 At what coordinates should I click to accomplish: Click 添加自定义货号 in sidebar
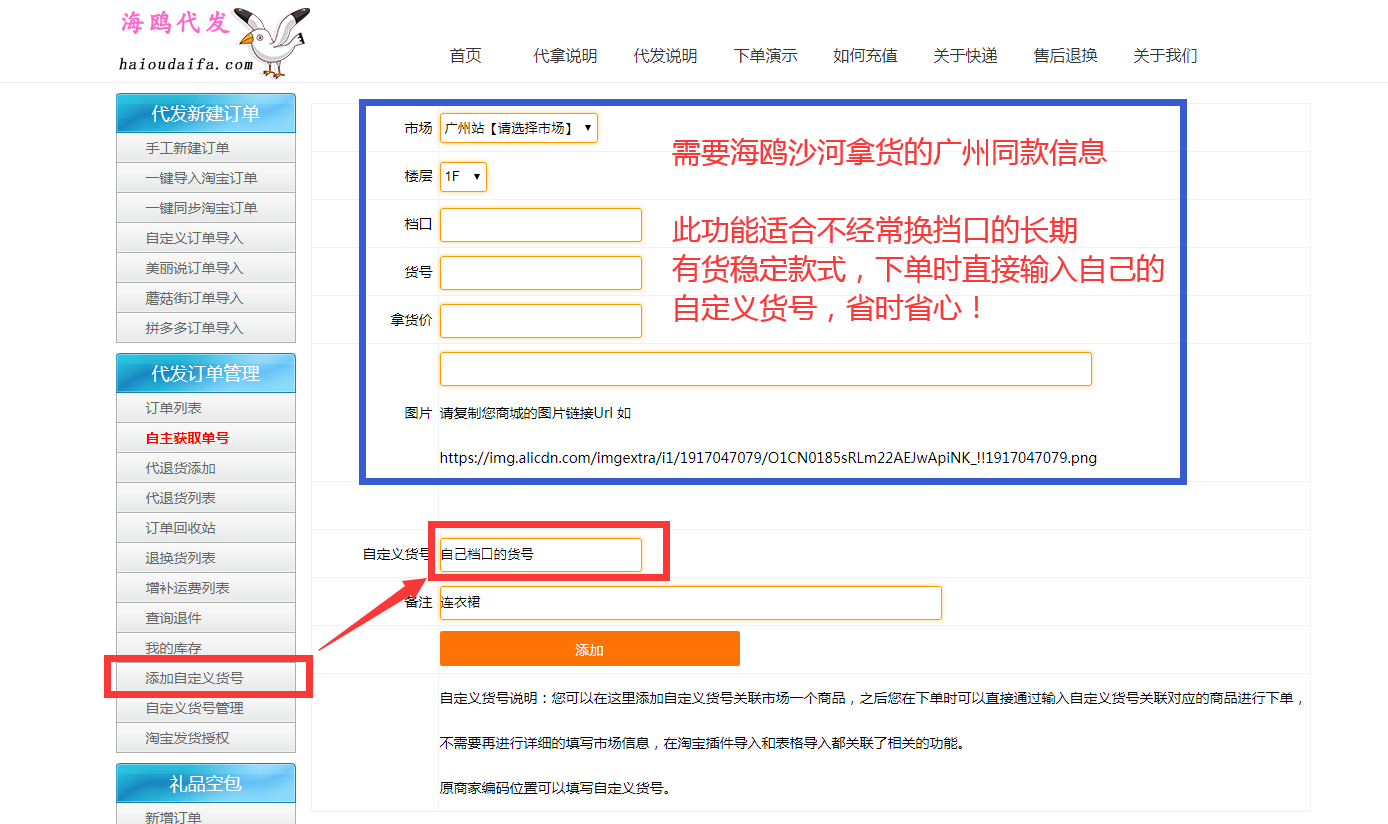point(194,678)
